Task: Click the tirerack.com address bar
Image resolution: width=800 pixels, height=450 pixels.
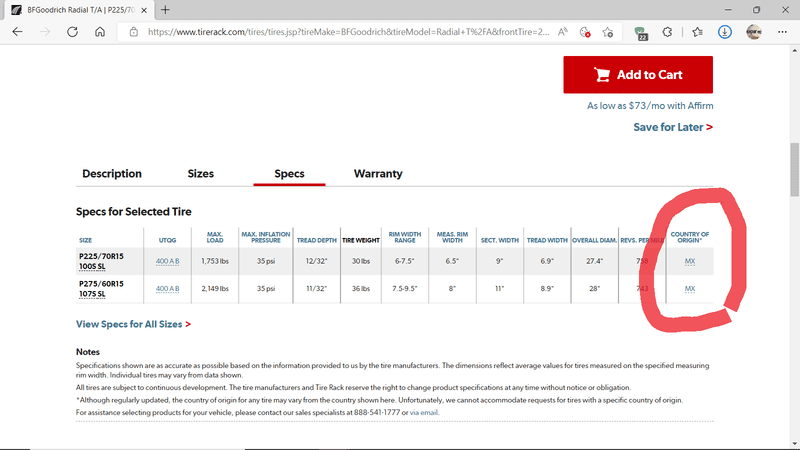Action: tap(347, 32)
